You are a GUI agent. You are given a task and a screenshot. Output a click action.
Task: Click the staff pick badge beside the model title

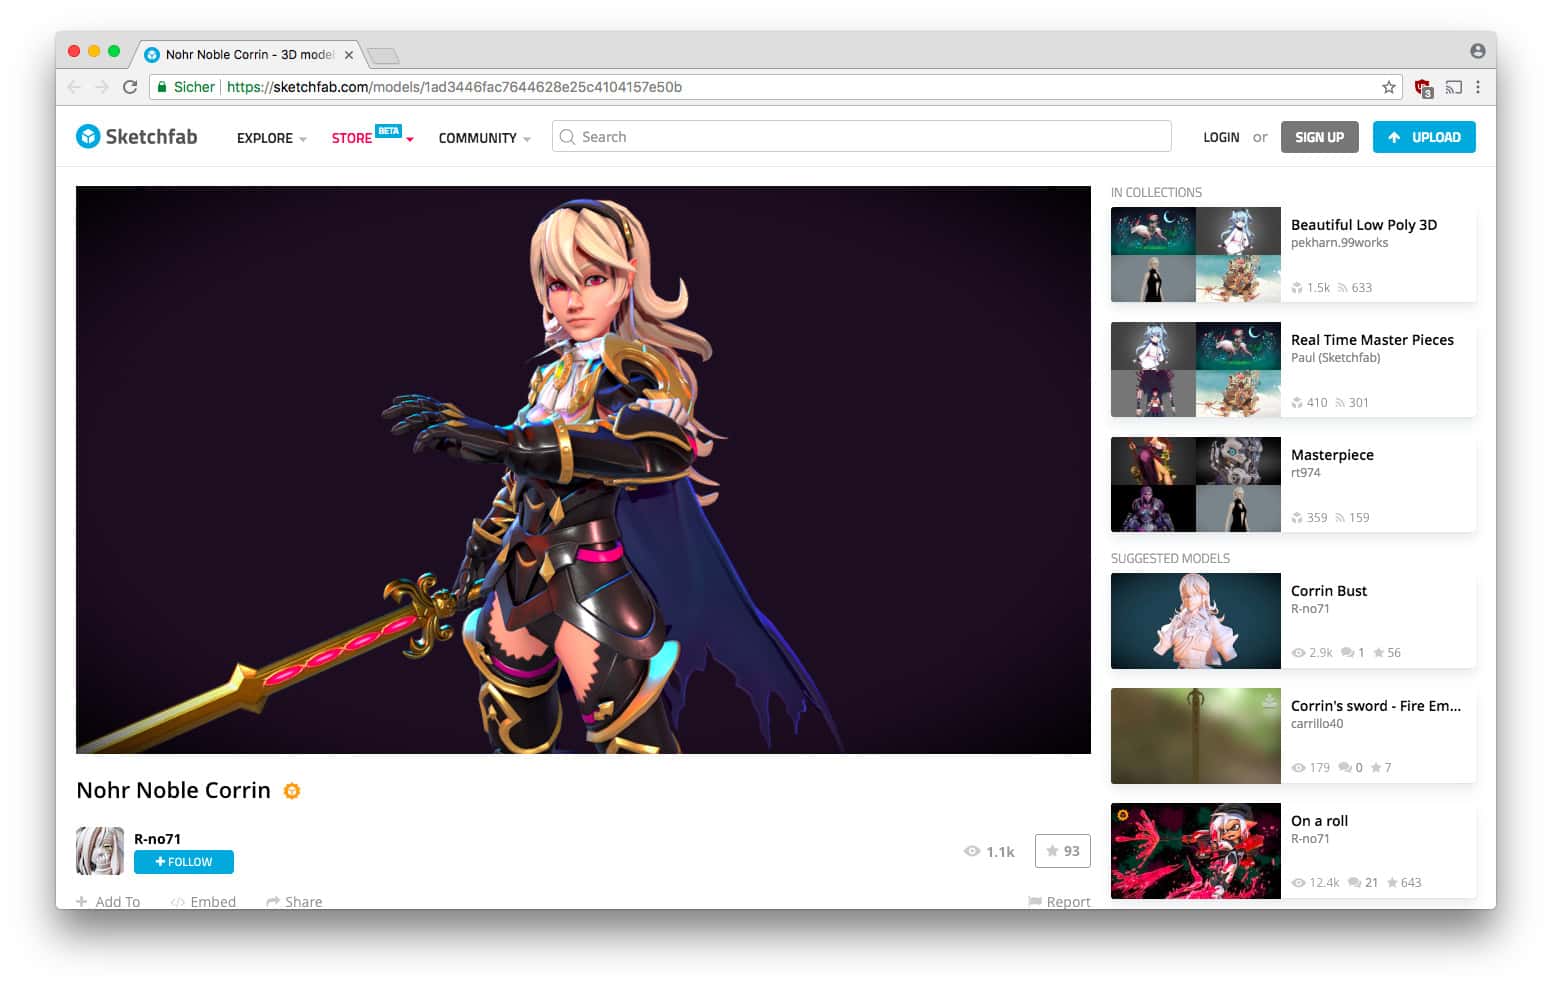tap(292, 791)
